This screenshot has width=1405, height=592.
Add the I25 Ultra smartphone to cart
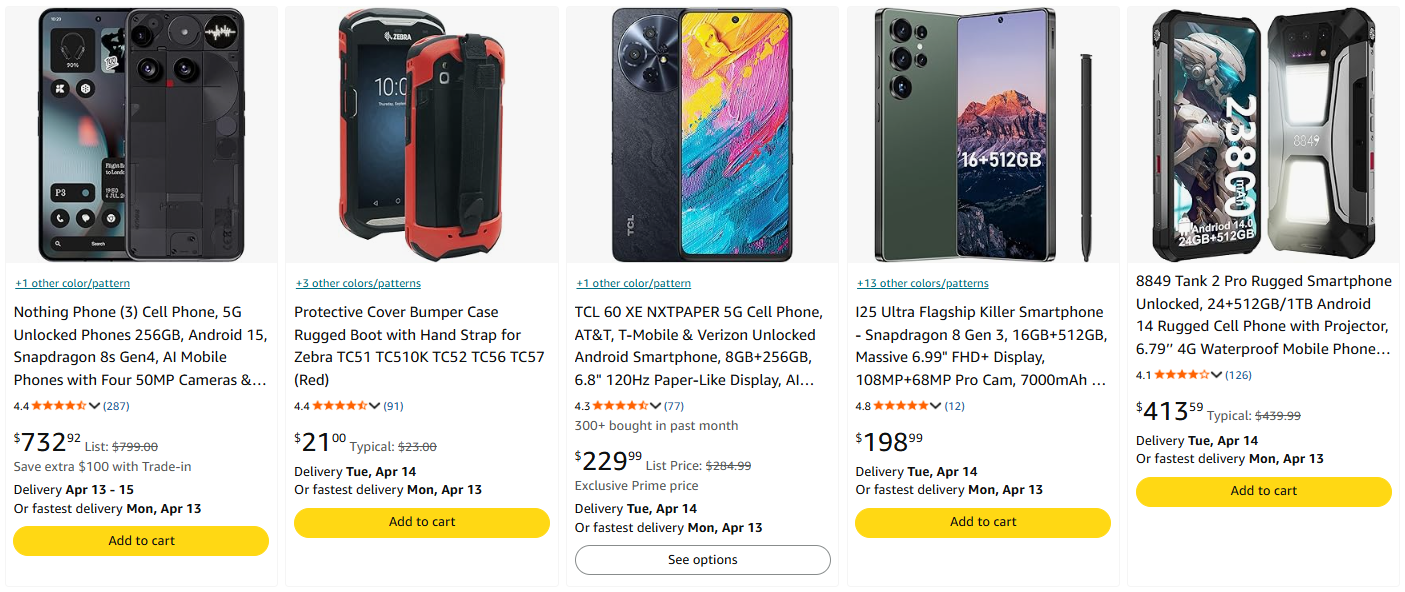[983, 522]
